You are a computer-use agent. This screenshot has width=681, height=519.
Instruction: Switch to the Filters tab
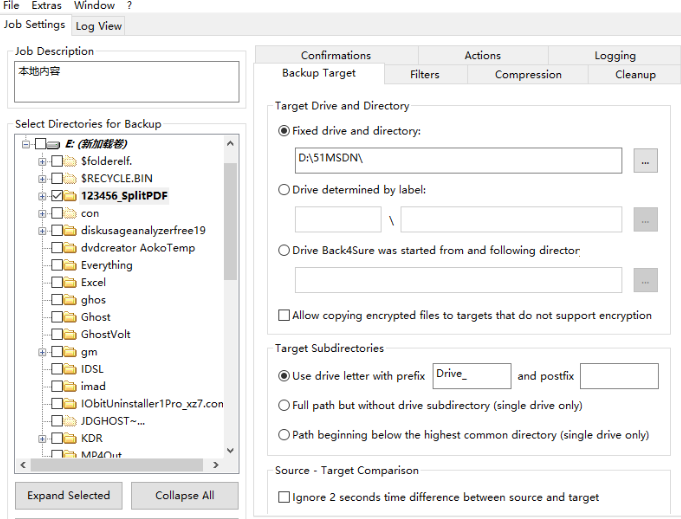[425, 74]
